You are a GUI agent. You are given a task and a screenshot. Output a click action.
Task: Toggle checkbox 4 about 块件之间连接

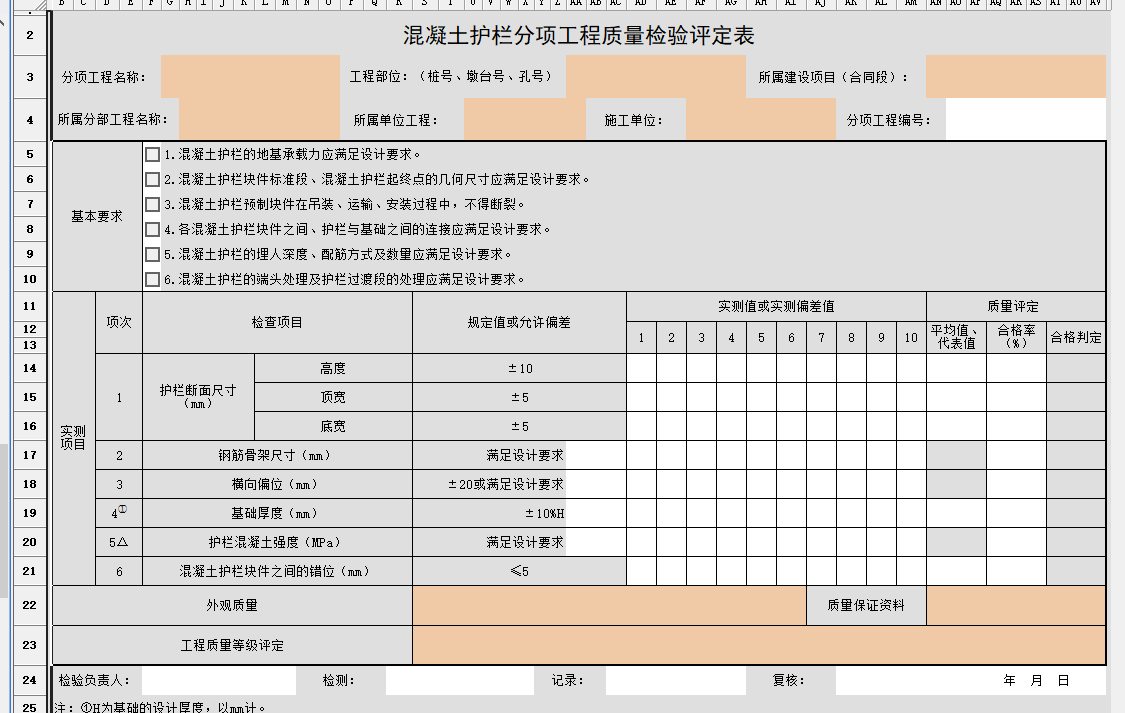[152, 230]
